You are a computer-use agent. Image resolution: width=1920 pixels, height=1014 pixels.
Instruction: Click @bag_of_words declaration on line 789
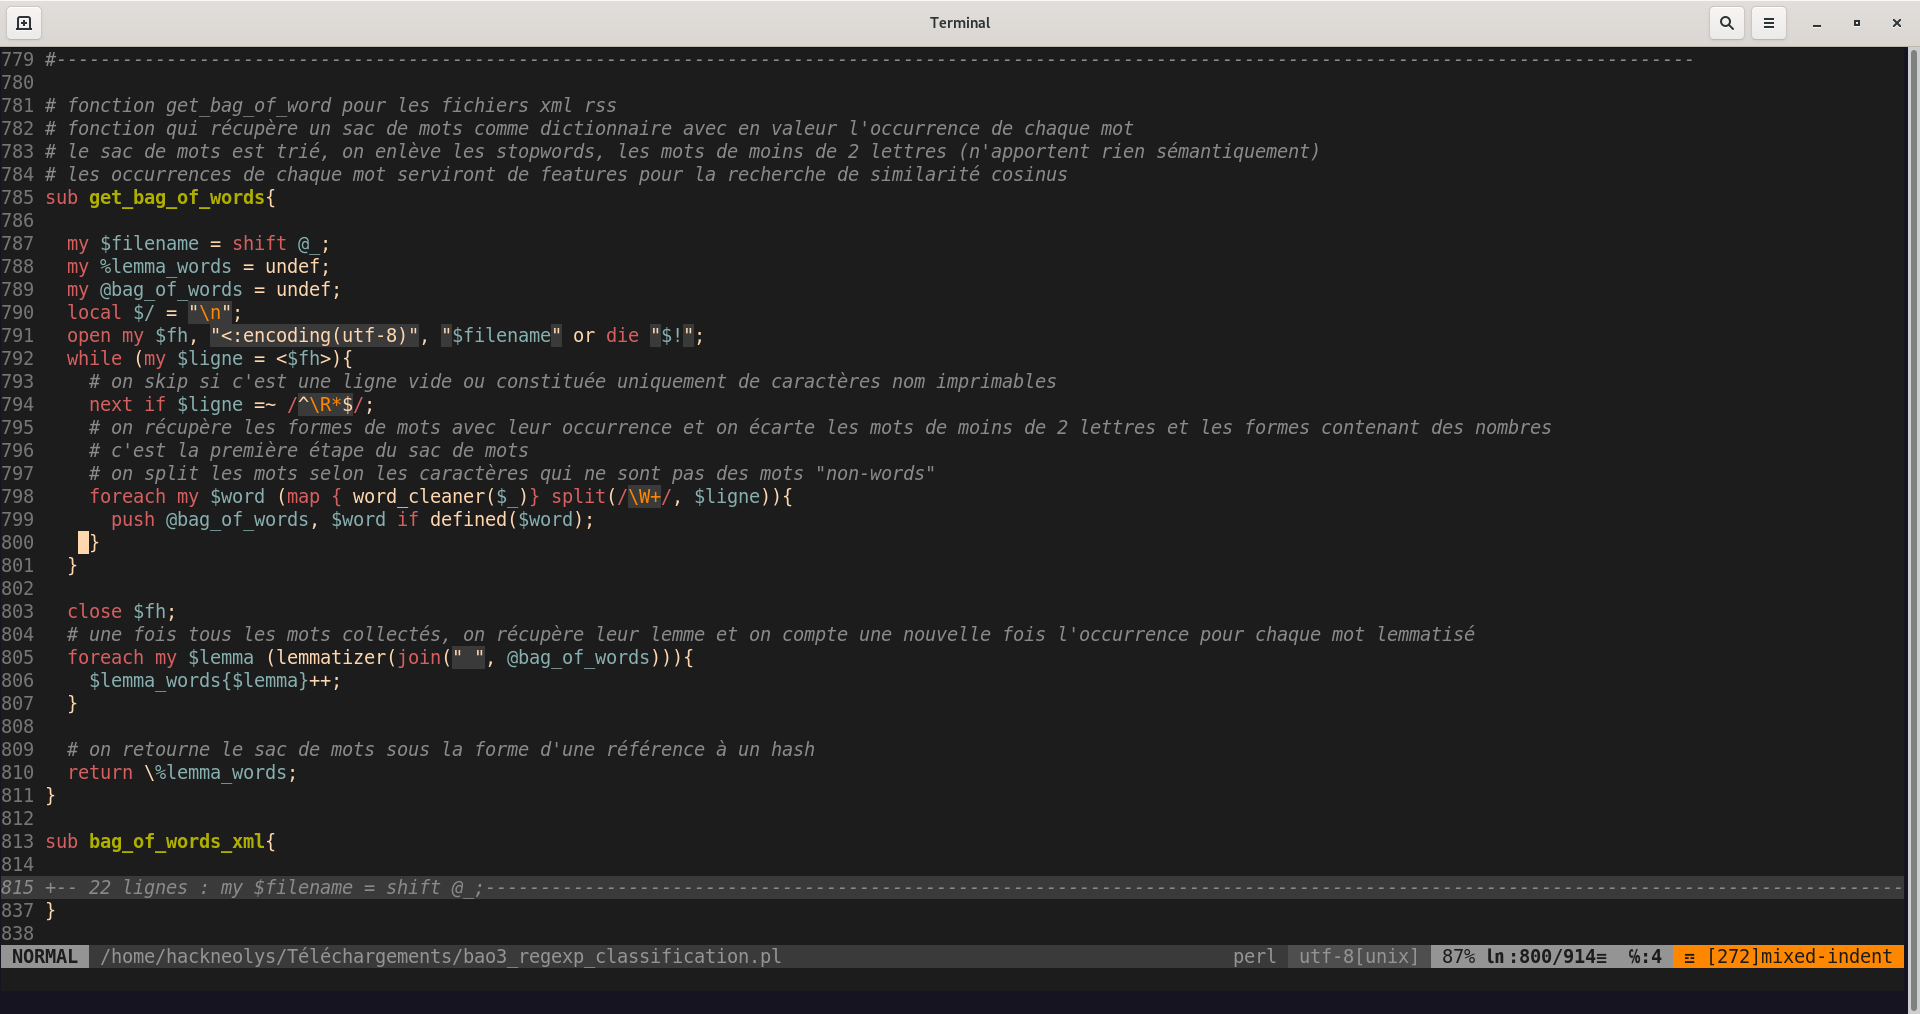click(x=171, y=289)
